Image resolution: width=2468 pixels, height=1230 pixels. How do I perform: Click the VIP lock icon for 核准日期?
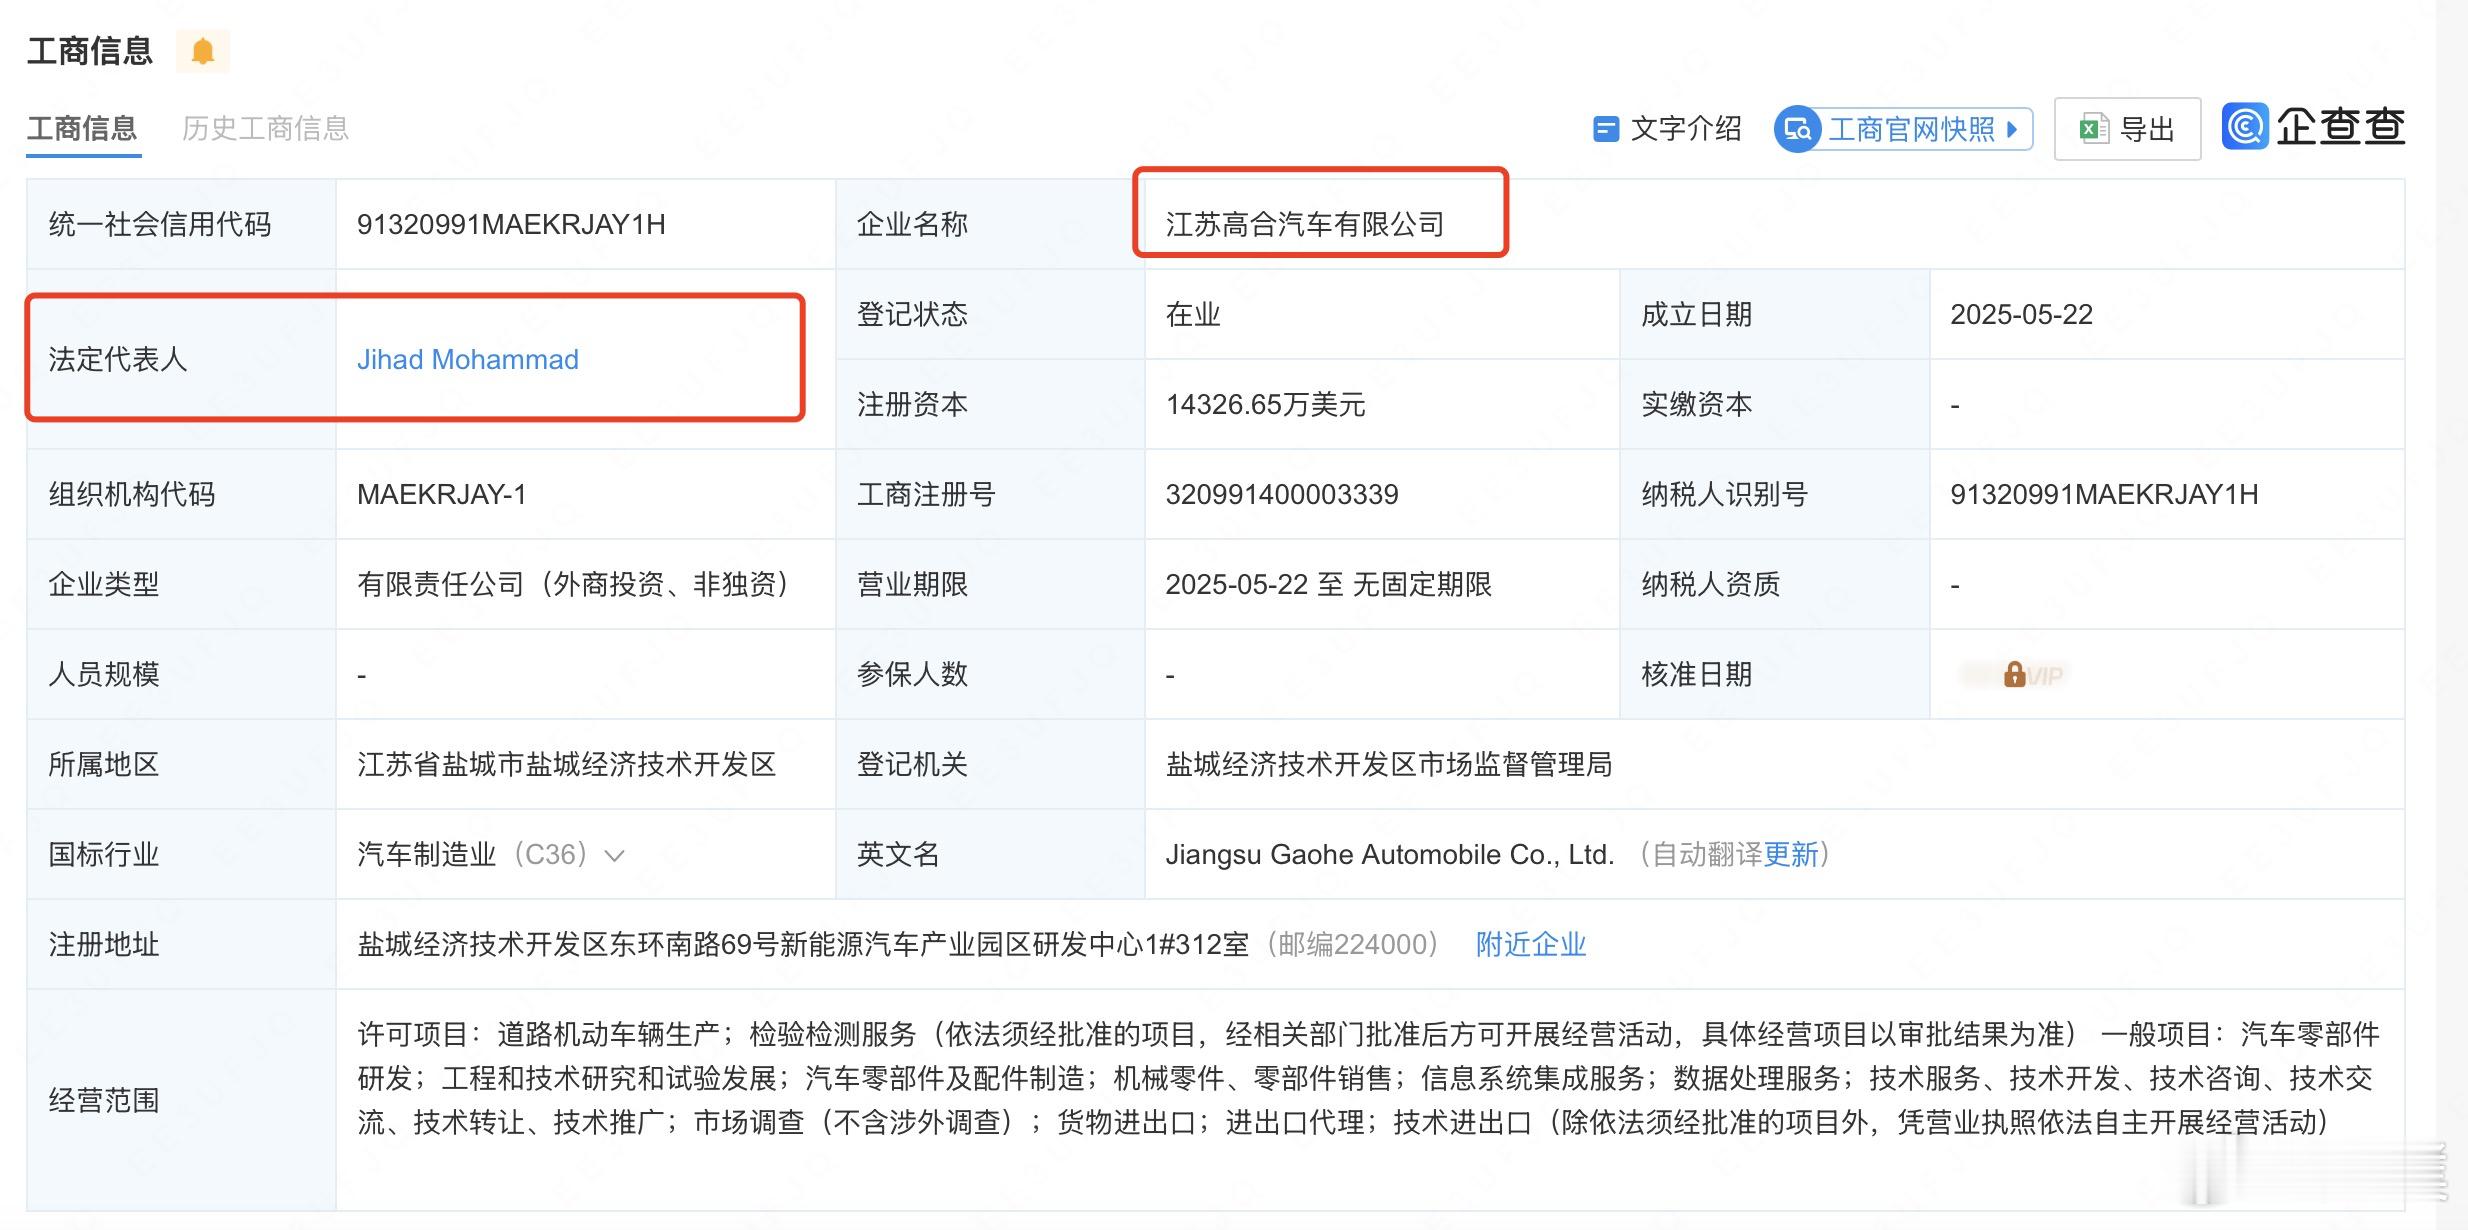(x=2014, y=675)
